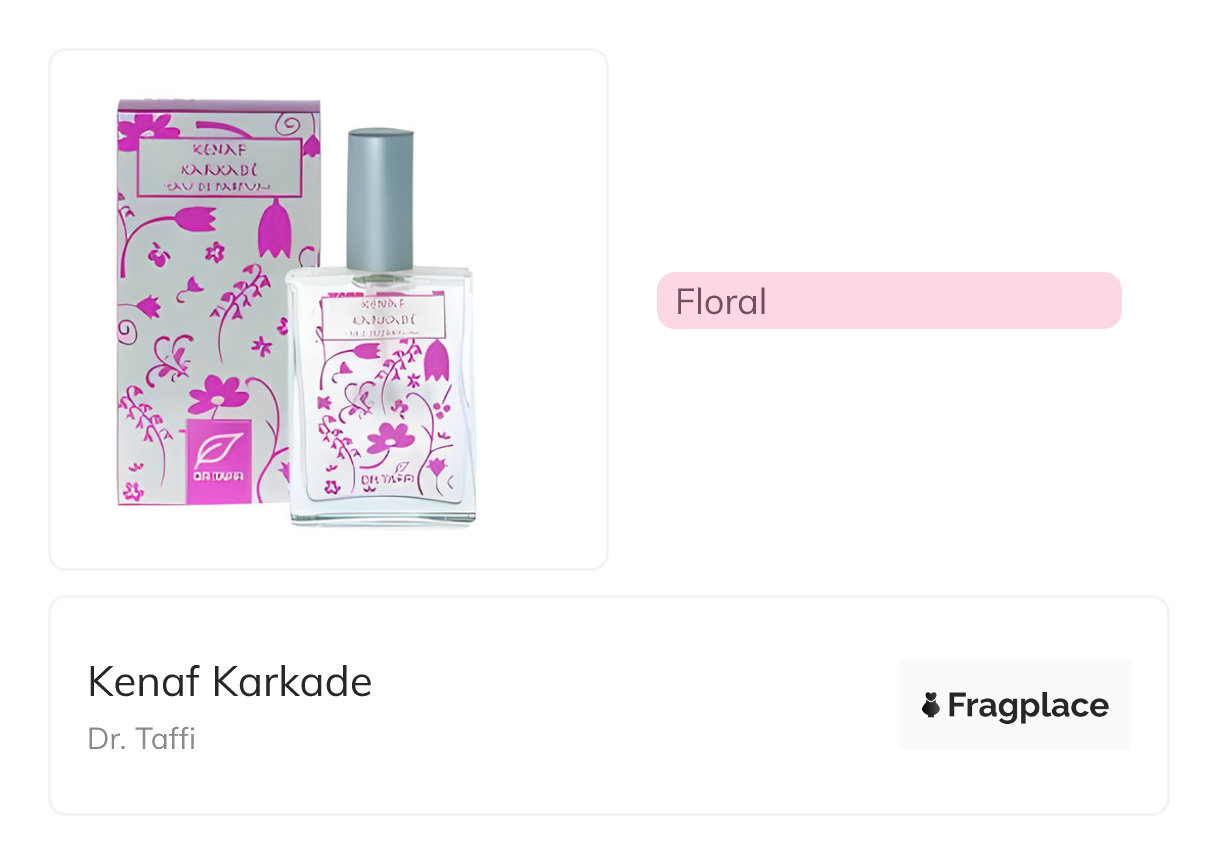This screenshot has height=864, width=1218.
Task: Open the Dr. Taffi brand link
Action: click(141, 739)
